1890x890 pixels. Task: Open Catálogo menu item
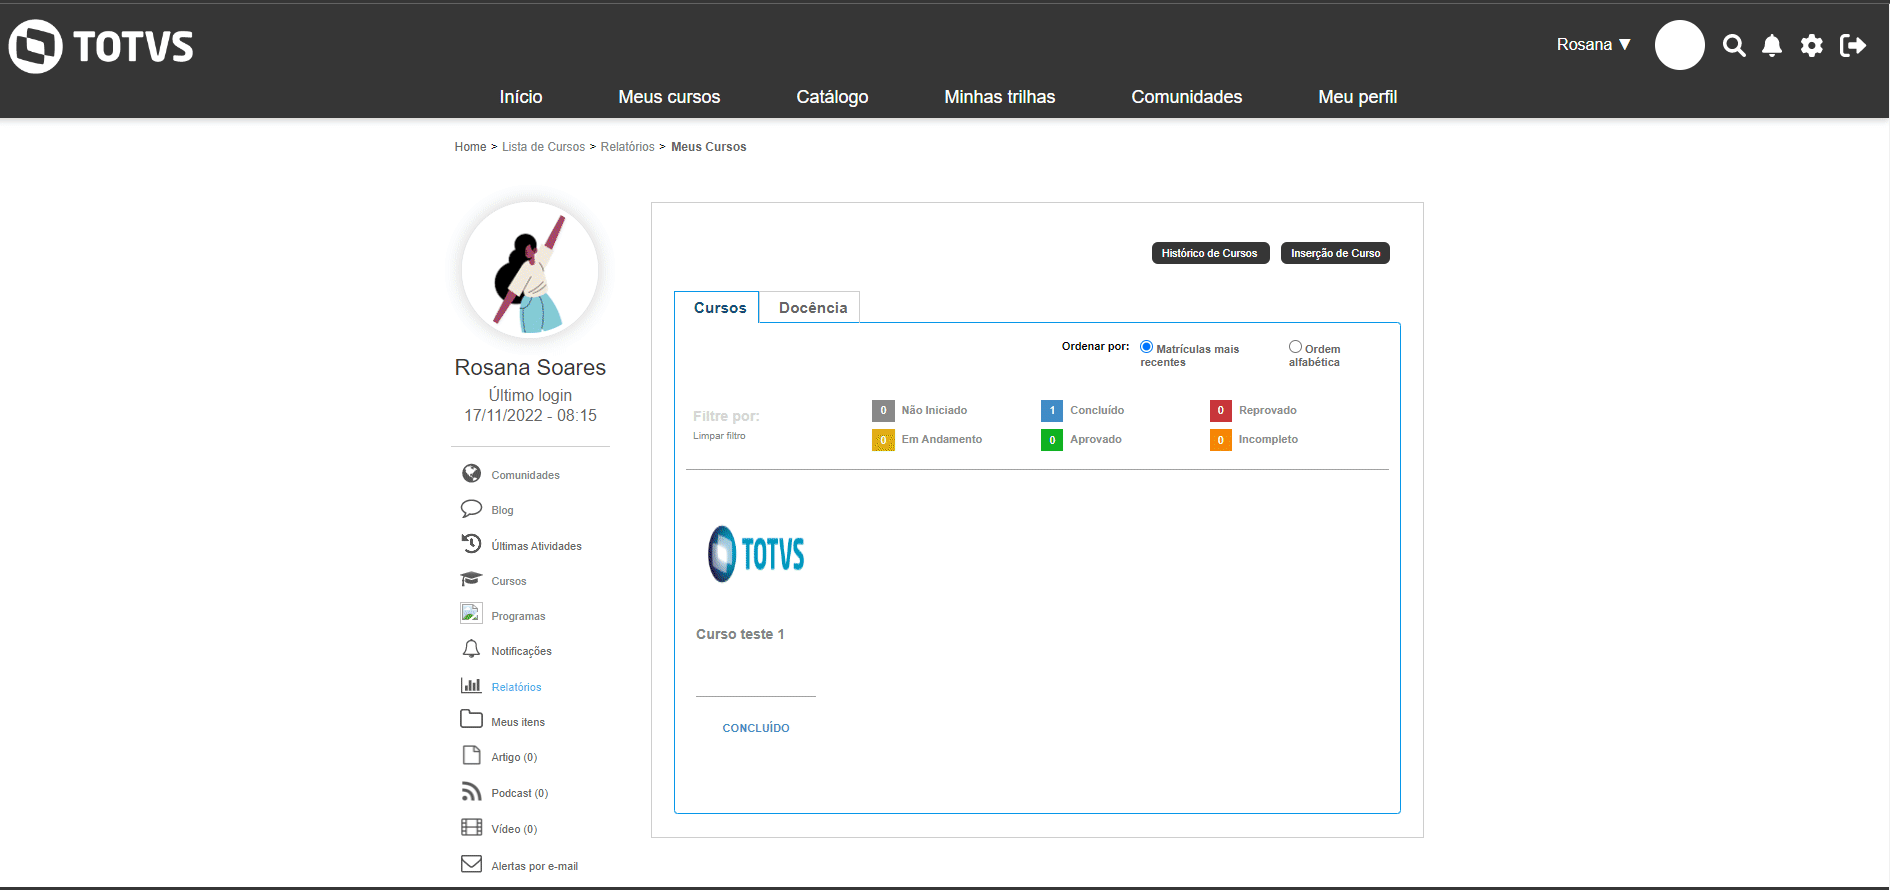[832, 97]
